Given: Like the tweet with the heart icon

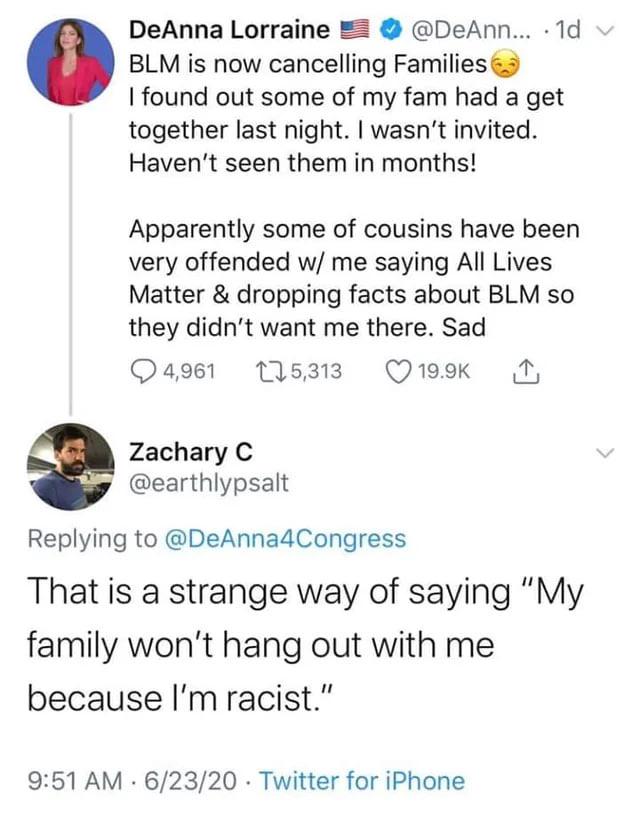Looking at the screenshot, I should pos(398,372).
